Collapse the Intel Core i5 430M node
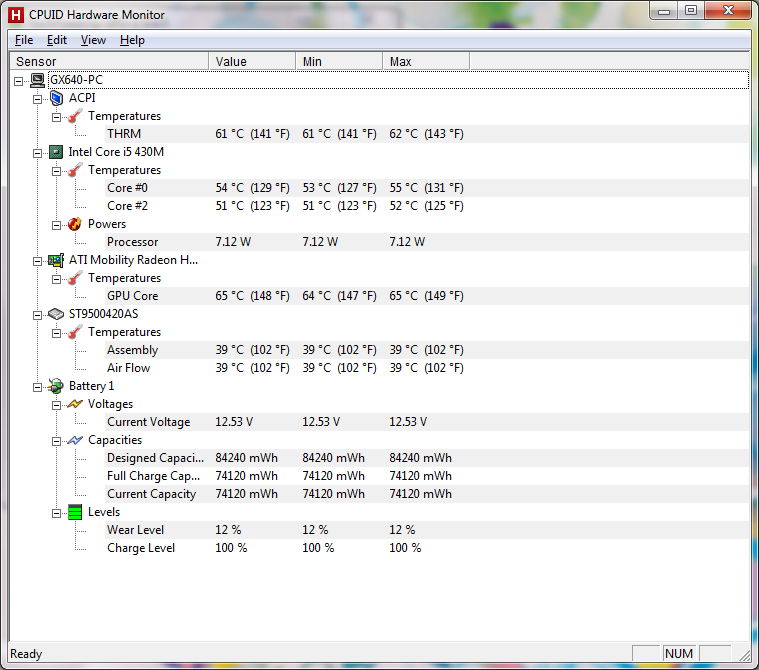Viewport: 759px width, 670px height. coord(37,153)
